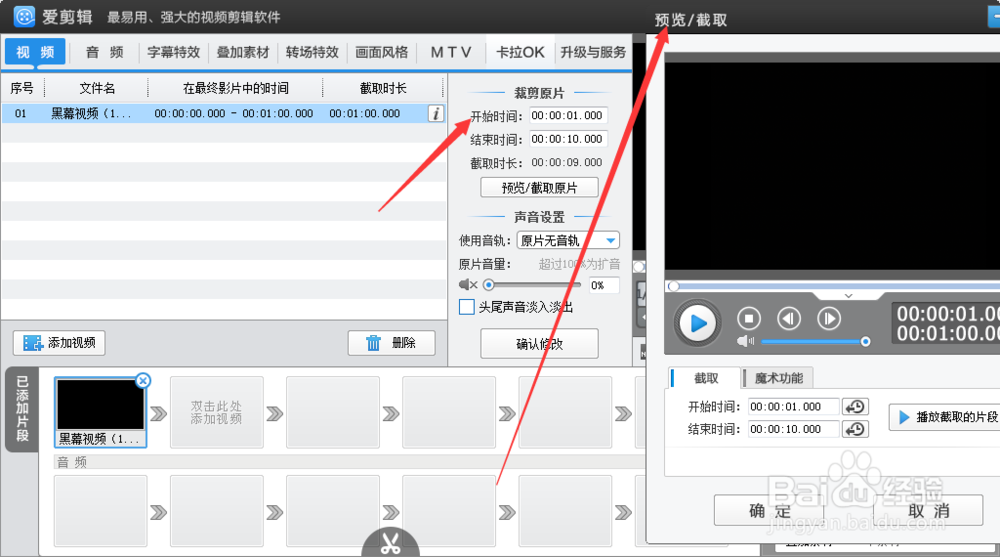The height and width of the screenshot is (557, 1000).
Task: Click the 确认修改 button
Action: [x=540, y=344]
